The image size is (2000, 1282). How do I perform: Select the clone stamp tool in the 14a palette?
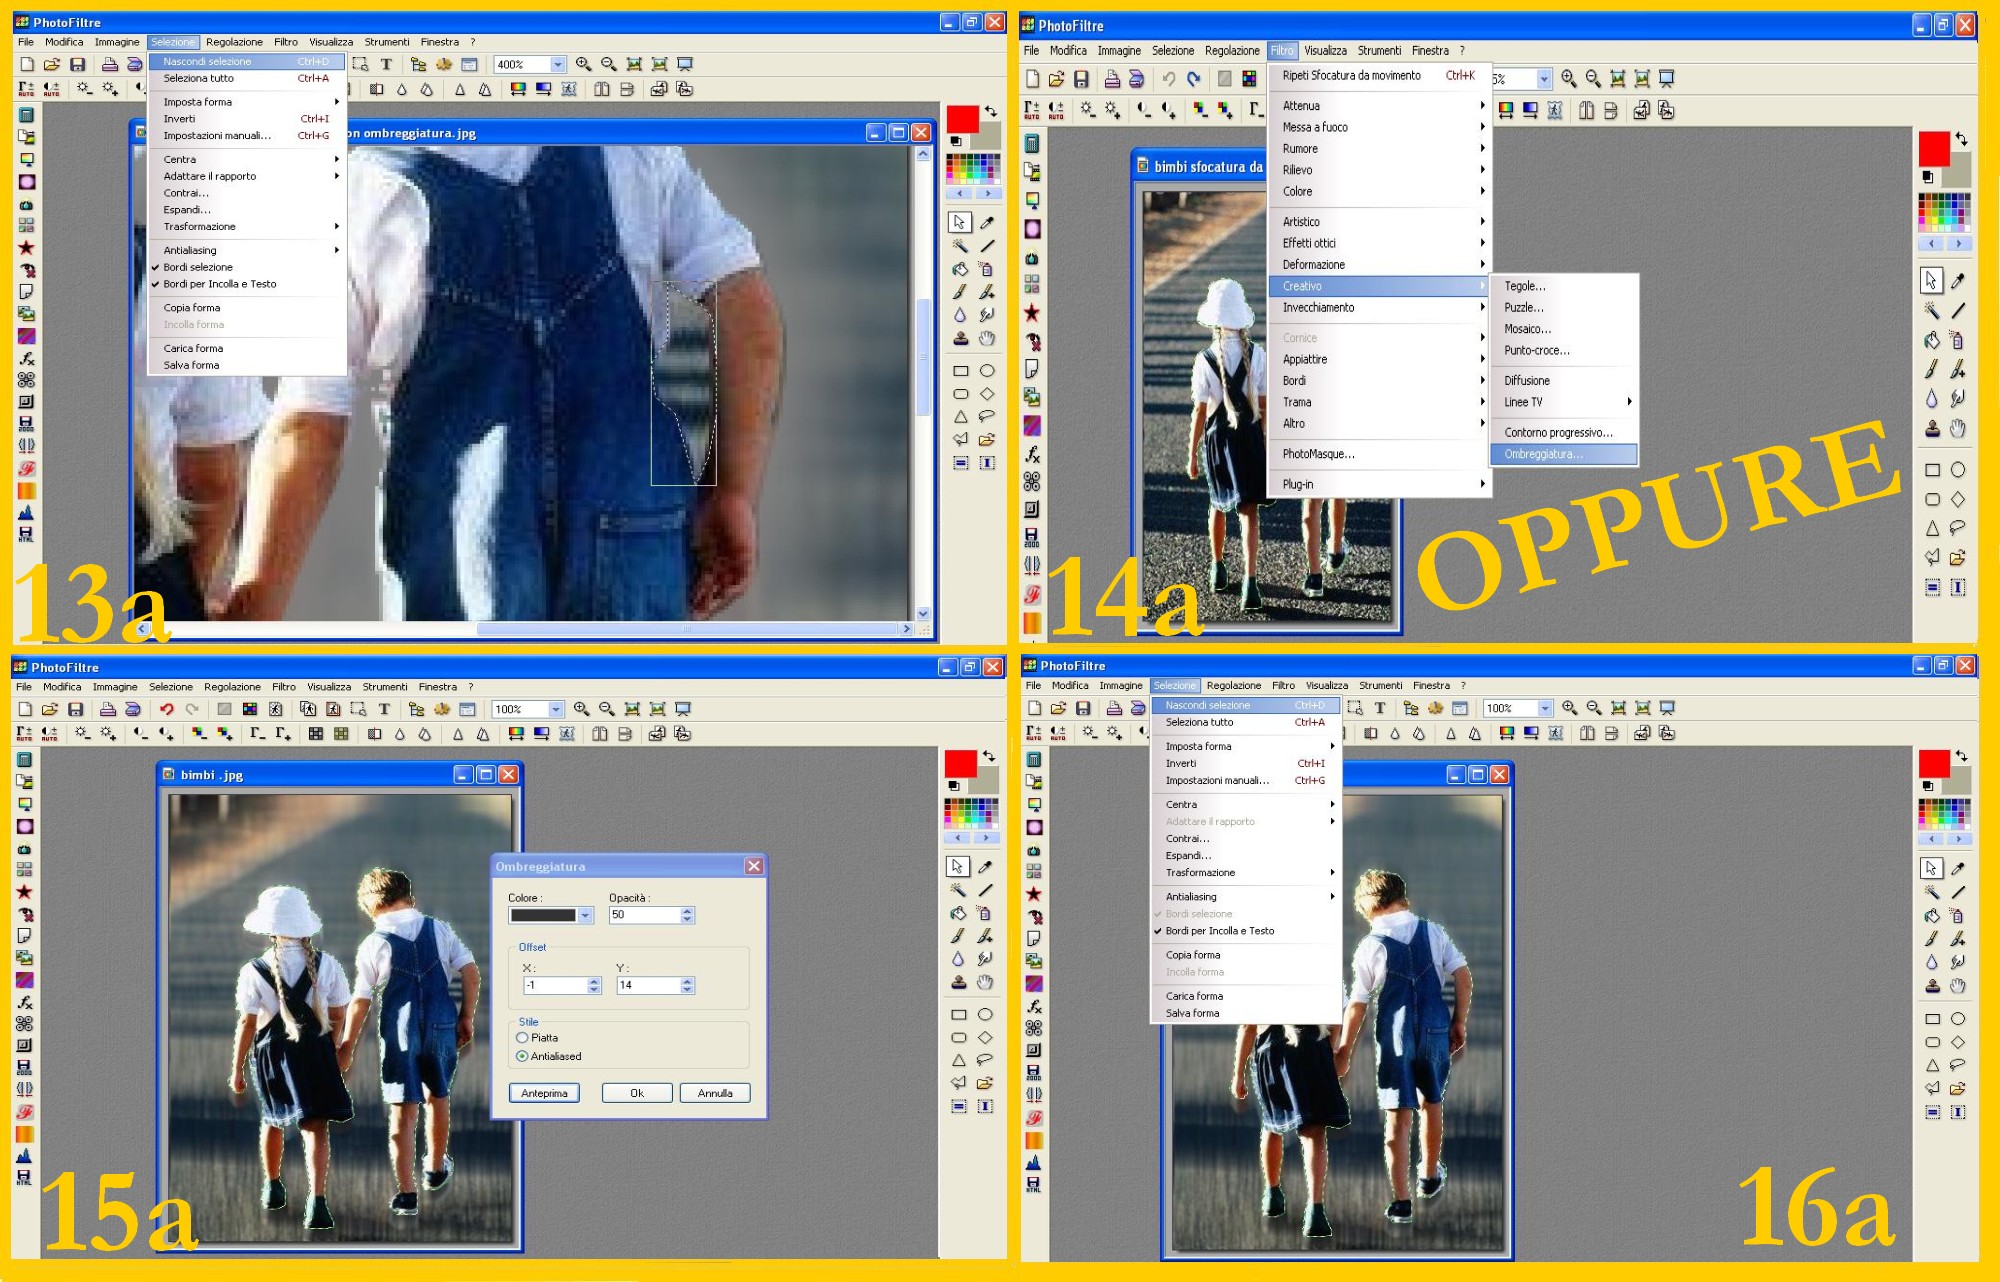click(x=1932, y=429)
